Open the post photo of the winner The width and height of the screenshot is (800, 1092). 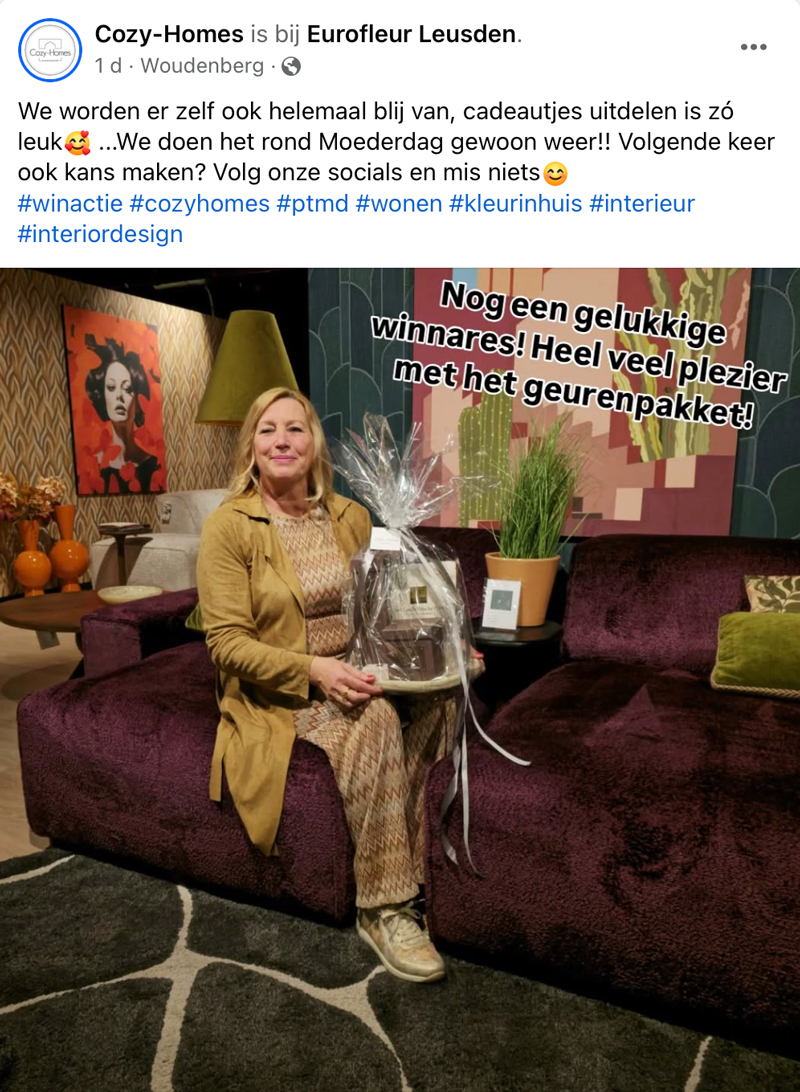pos(400,680)
